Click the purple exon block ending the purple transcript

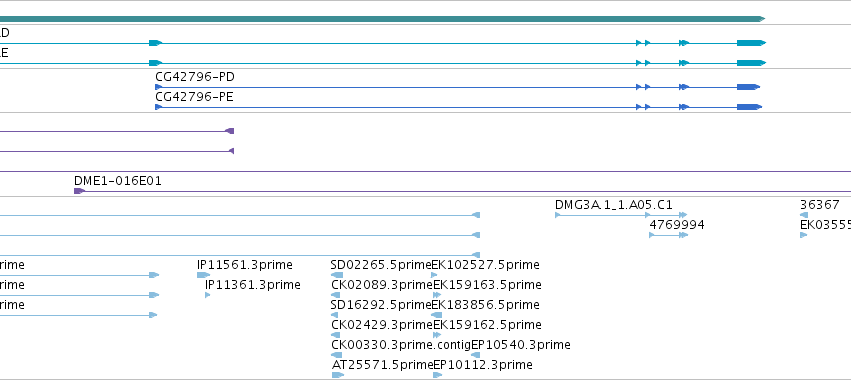pyautogui.click(x=230, y=131)
